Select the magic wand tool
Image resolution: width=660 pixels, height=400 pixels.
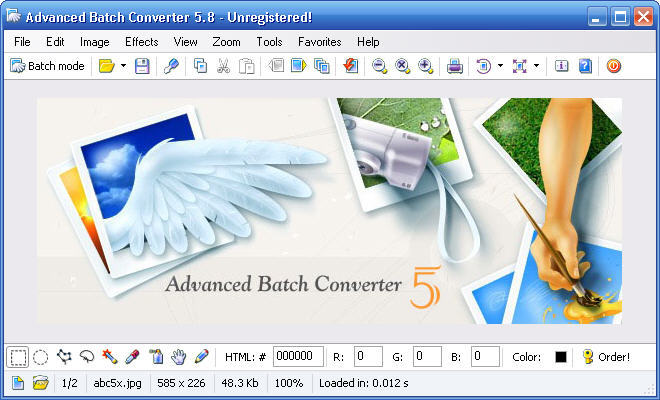pos(109,357)
